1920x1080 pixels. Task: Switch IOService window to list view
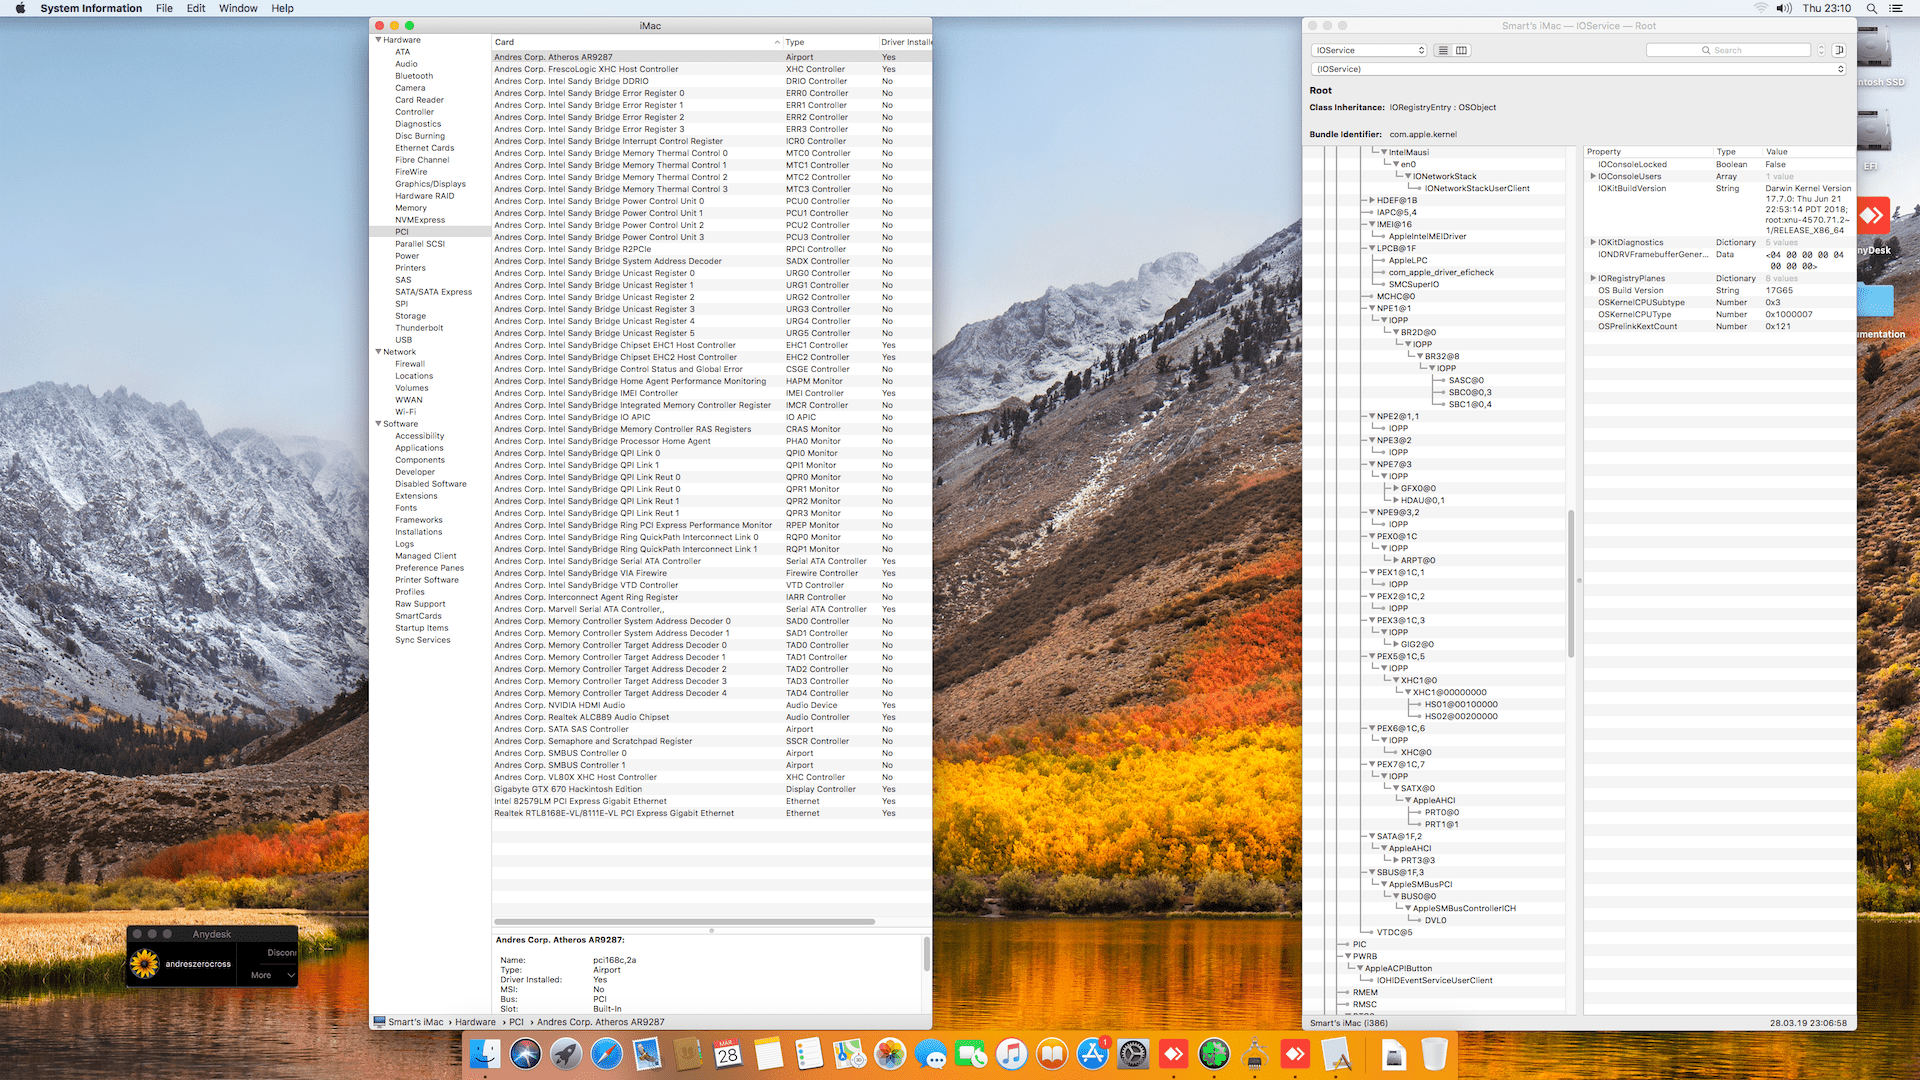click(1443, 50)
